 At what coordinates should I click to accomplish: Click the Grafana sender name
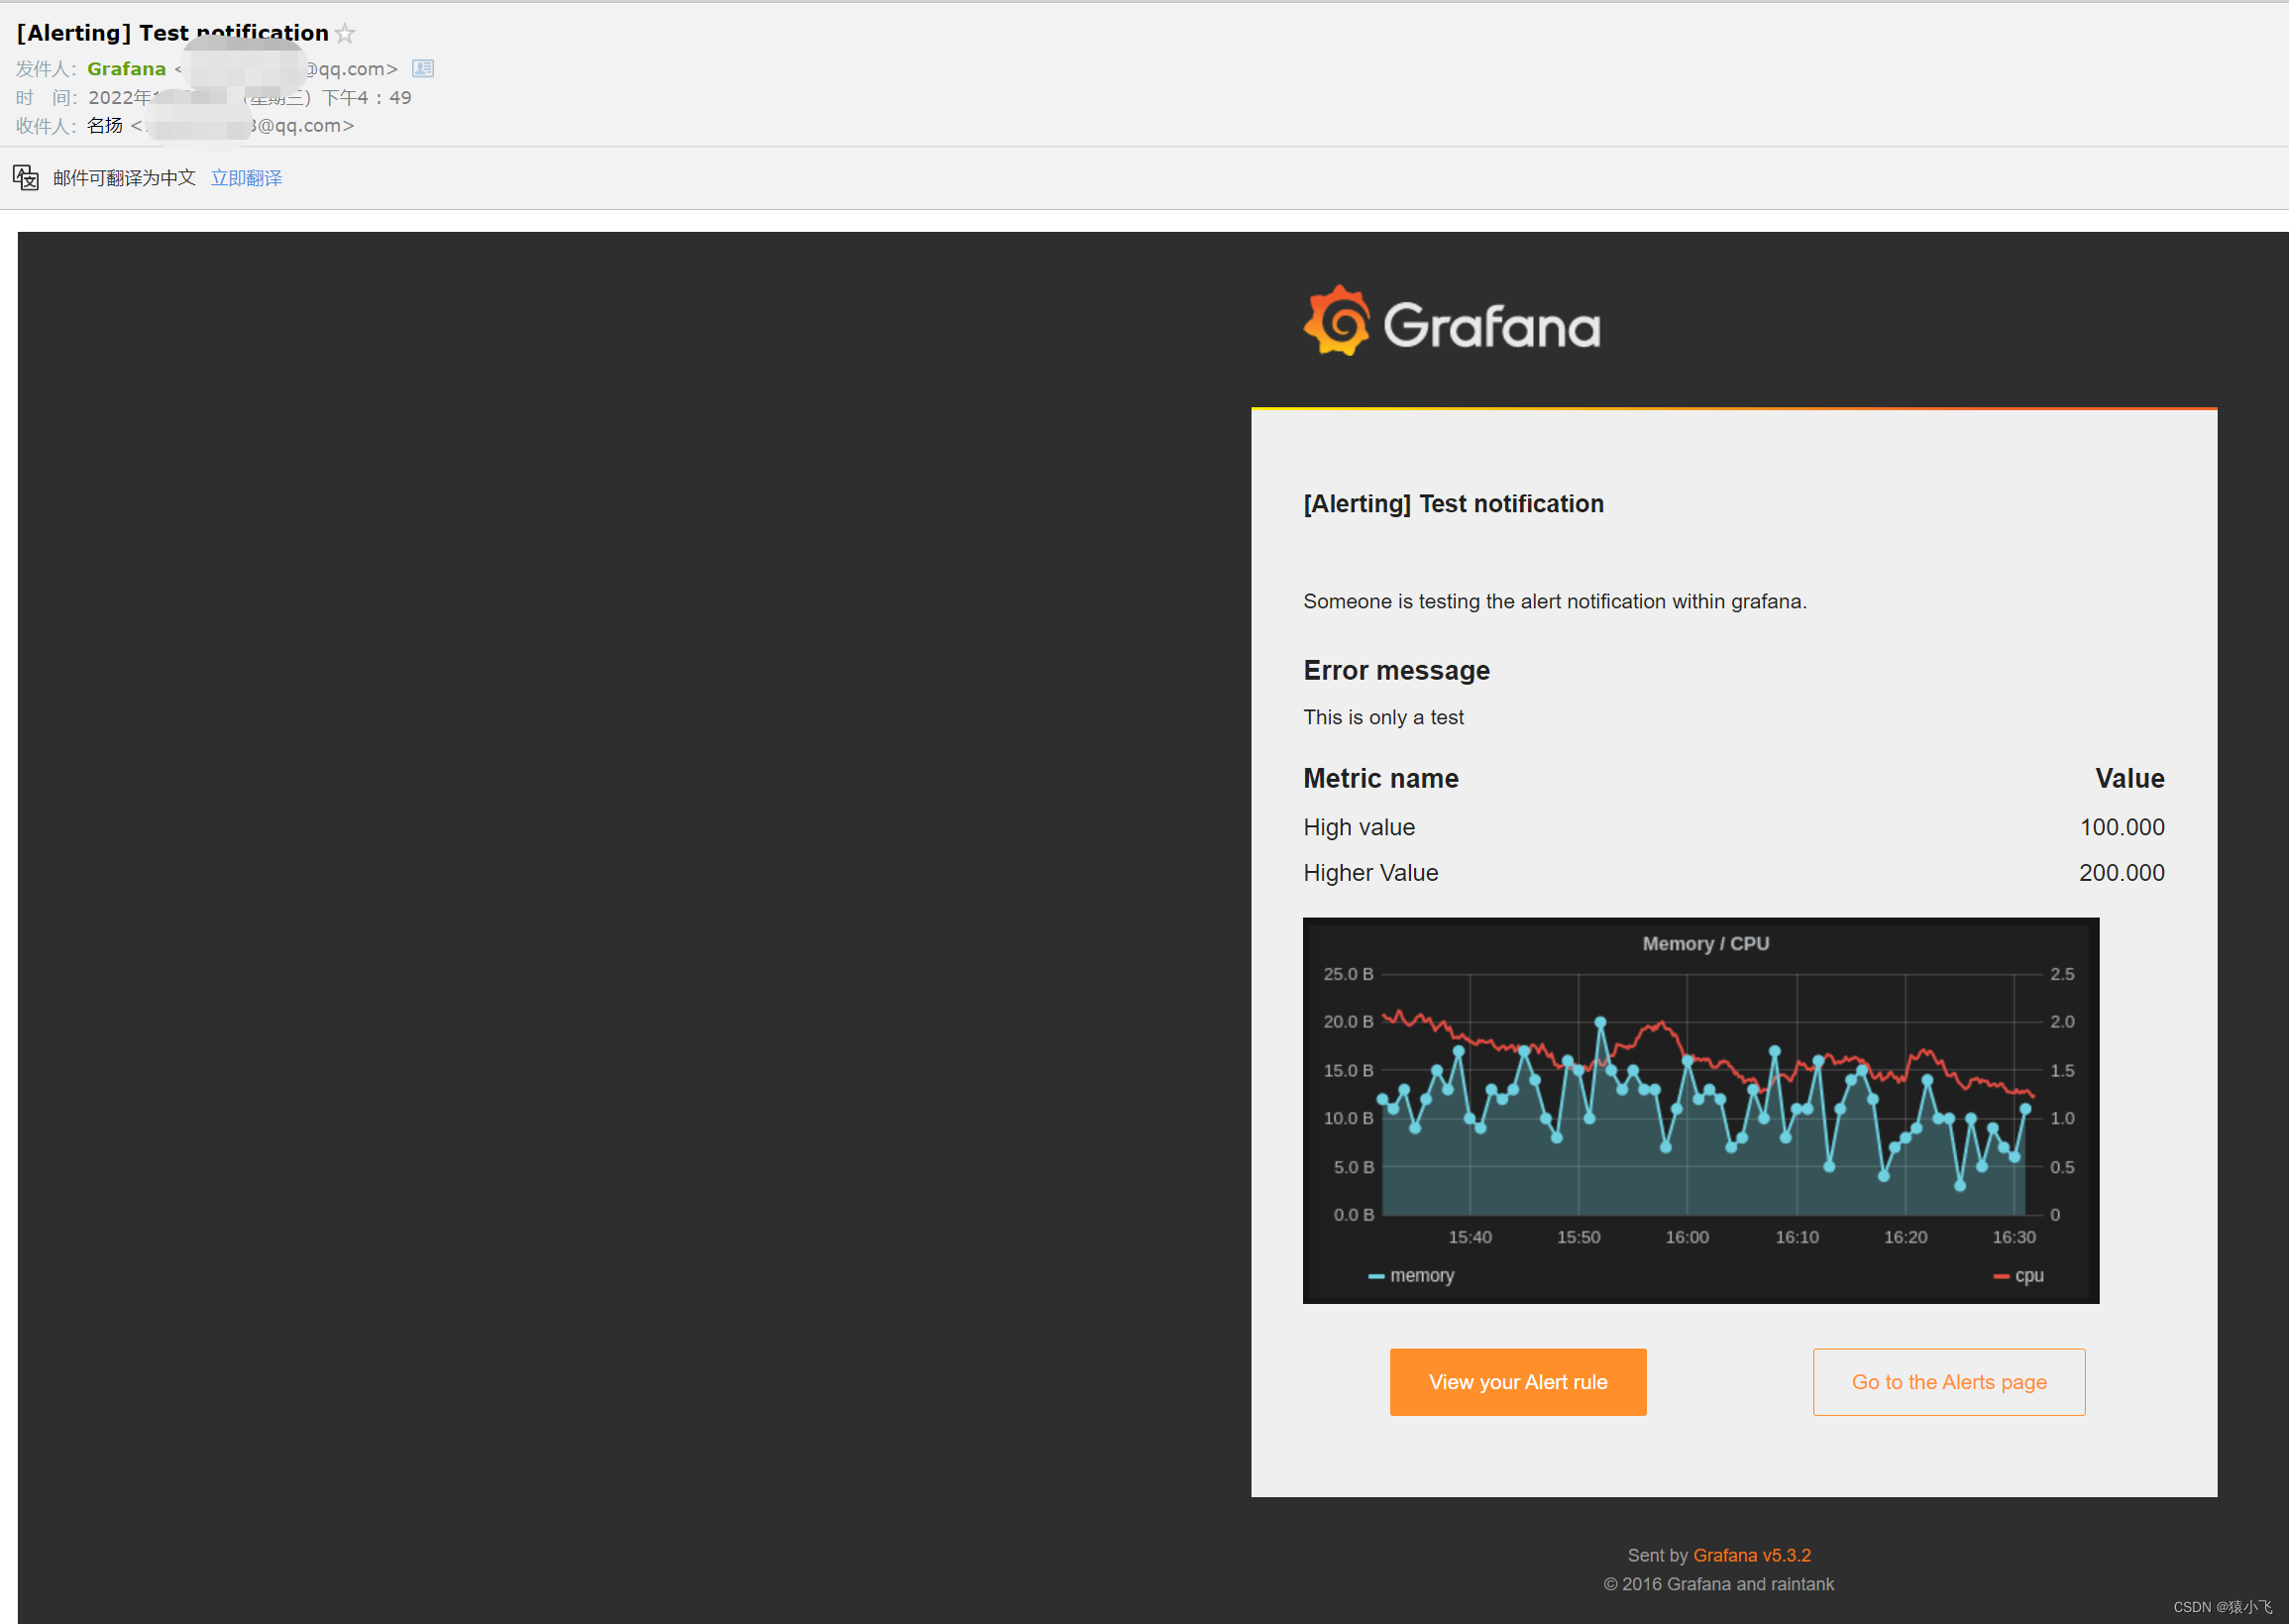(126, 69)
